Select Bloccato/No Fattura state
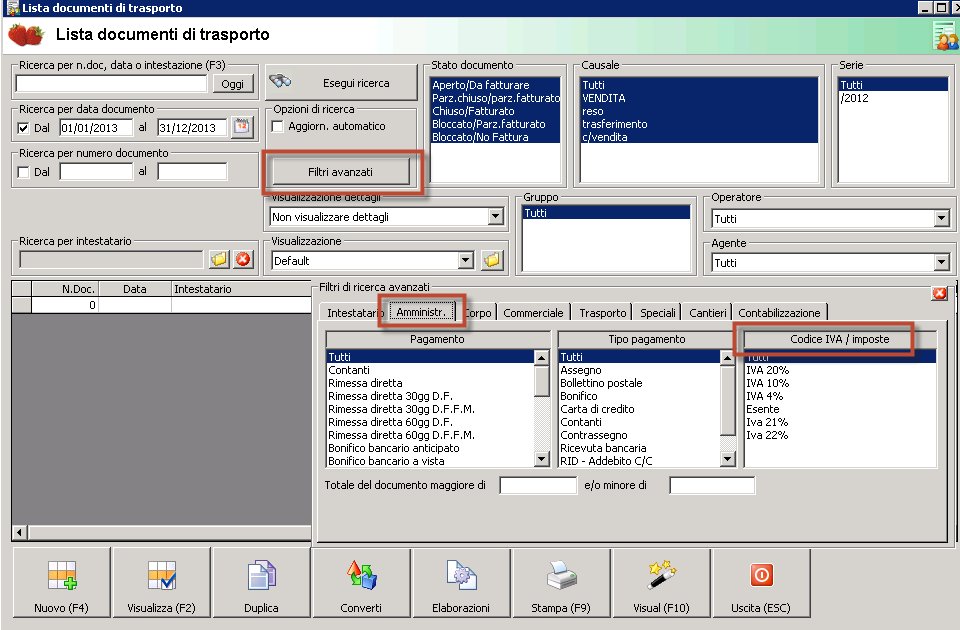Image resolution: width=960 pixels, height=630 pixels. (495, 137)
